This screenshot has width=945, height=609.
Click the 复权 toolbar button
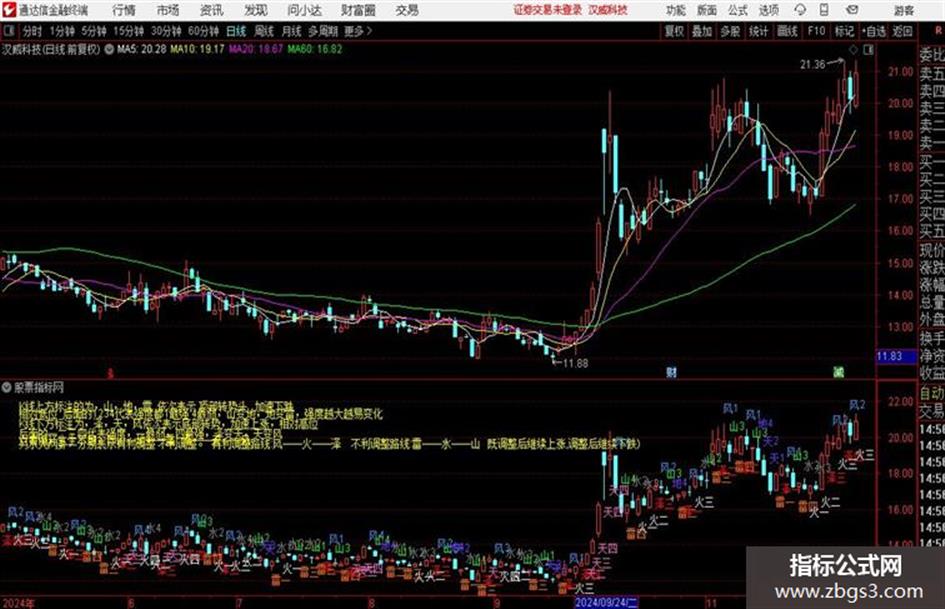pyautogui.click(x=674, y=31)
